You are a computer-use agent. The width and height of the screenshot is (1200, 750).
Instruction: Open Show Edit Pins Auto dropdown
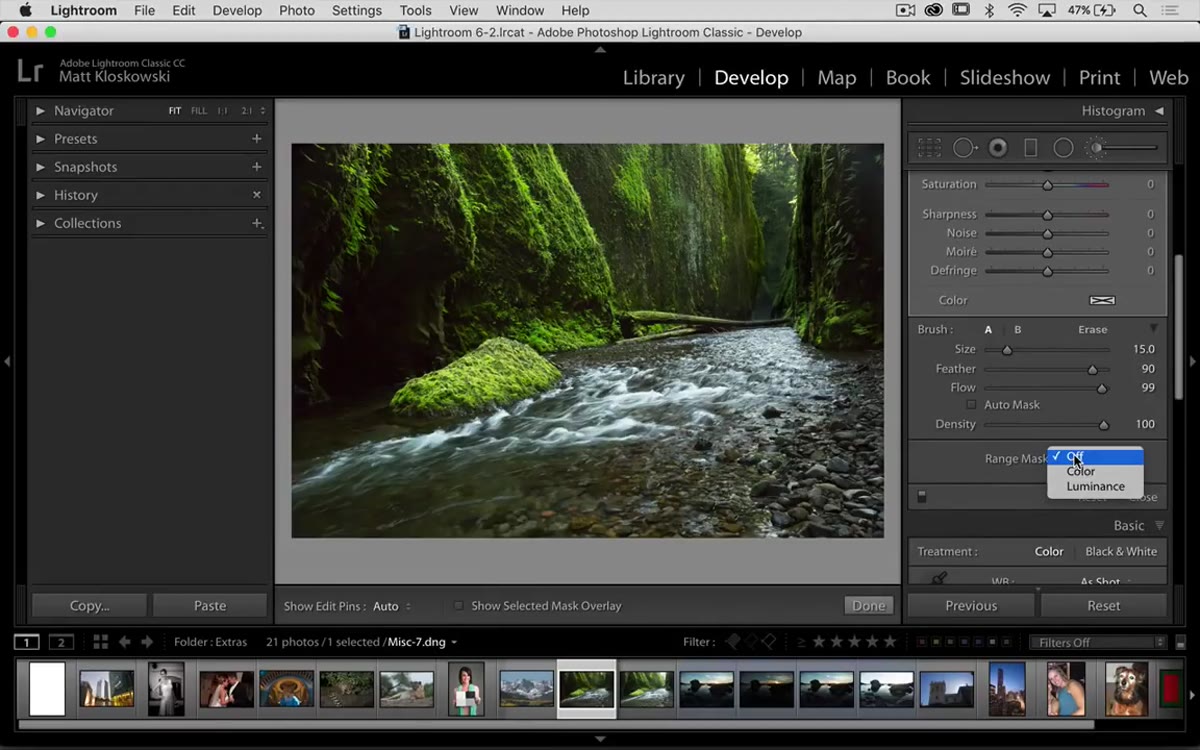pos(392,606)
